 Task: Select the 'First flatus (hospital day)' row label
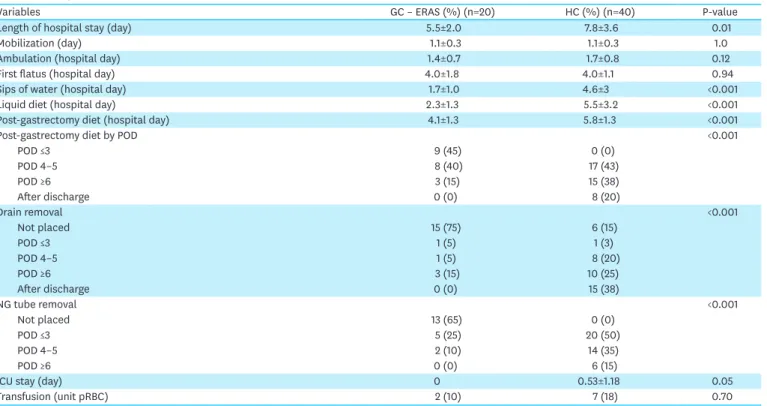click(57, 74)
